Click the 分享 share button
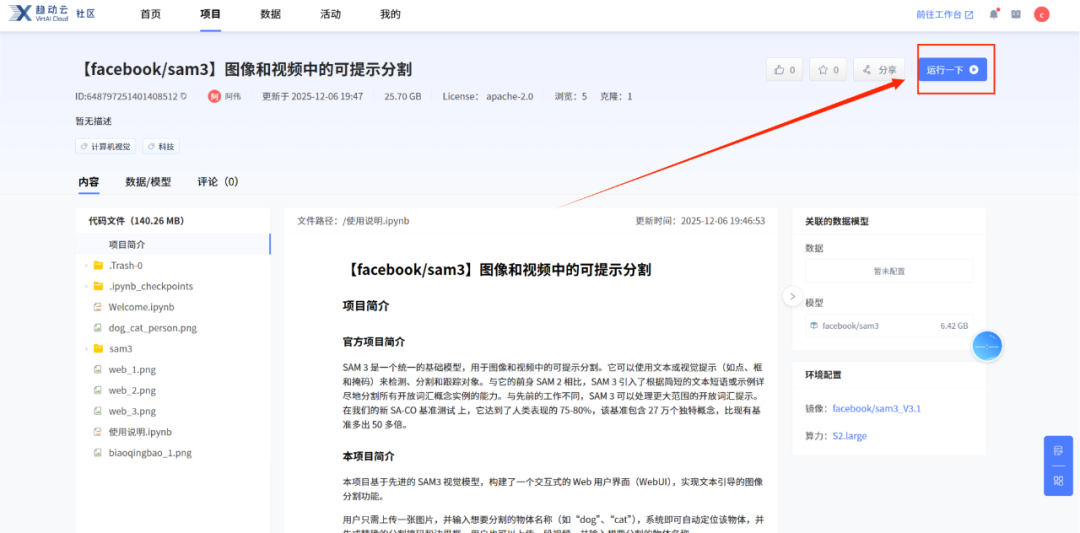The height and width of the screenshot is (533, 1080). (879, 70)
